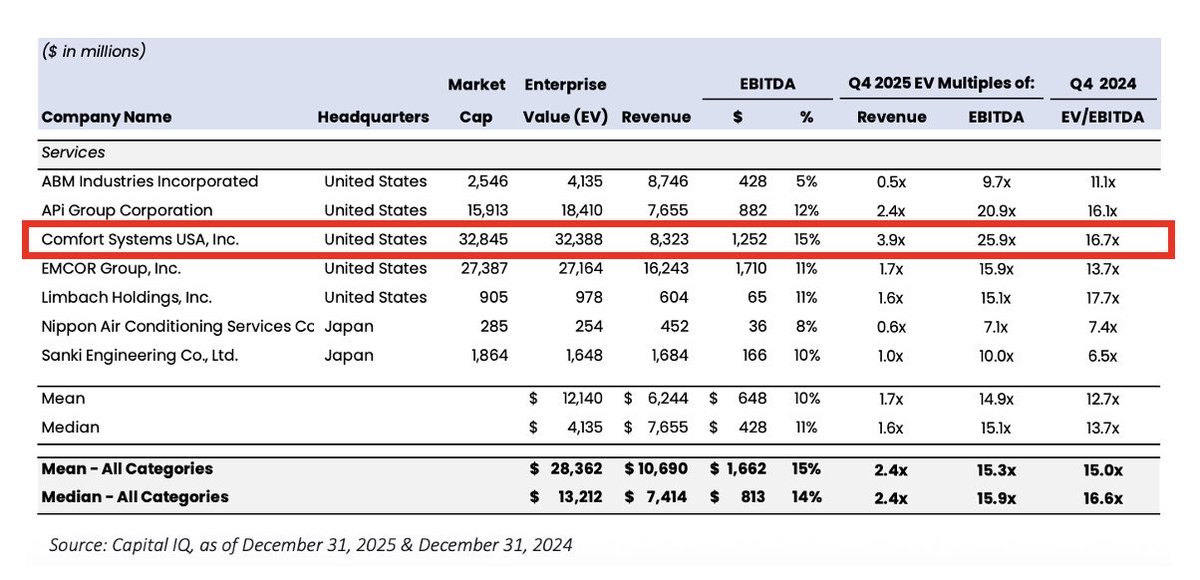Click APi Group market cap 15,913

(485, 211)
